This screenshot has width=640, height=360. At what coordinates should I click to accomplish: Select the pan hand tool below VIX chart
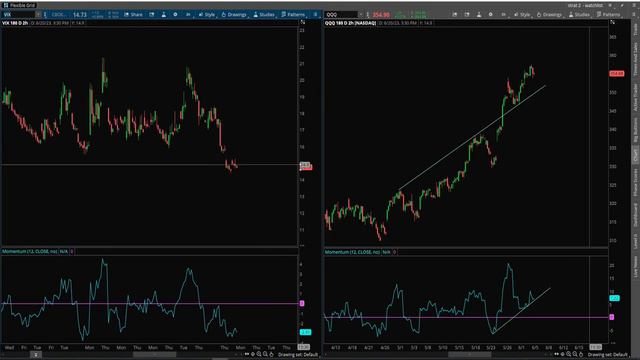click(271, 354)
